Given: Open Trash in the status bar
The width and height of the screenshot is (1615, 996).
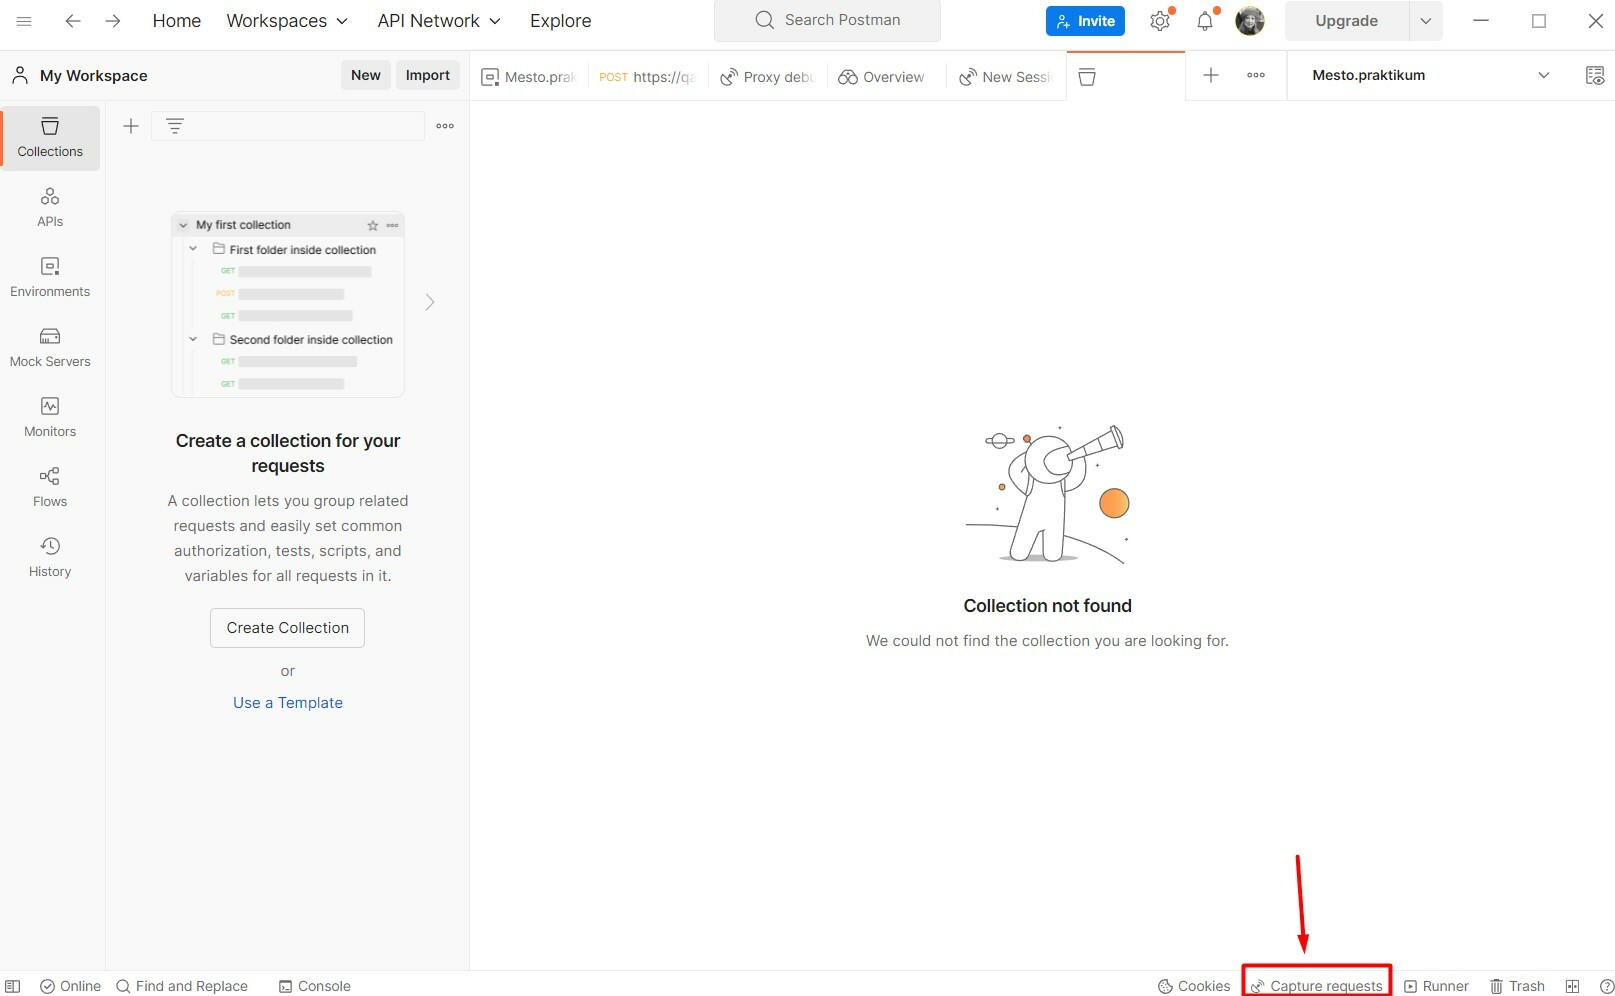Looking at the screenshot, I should tap(1517, 986).
